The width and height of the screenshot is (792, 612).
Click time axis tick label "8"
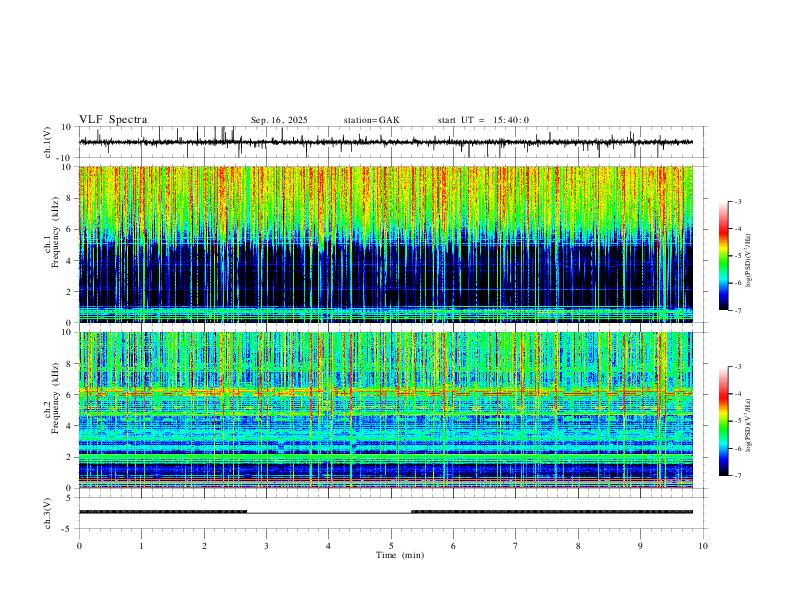pyautogui.click(x=578, y=546)
